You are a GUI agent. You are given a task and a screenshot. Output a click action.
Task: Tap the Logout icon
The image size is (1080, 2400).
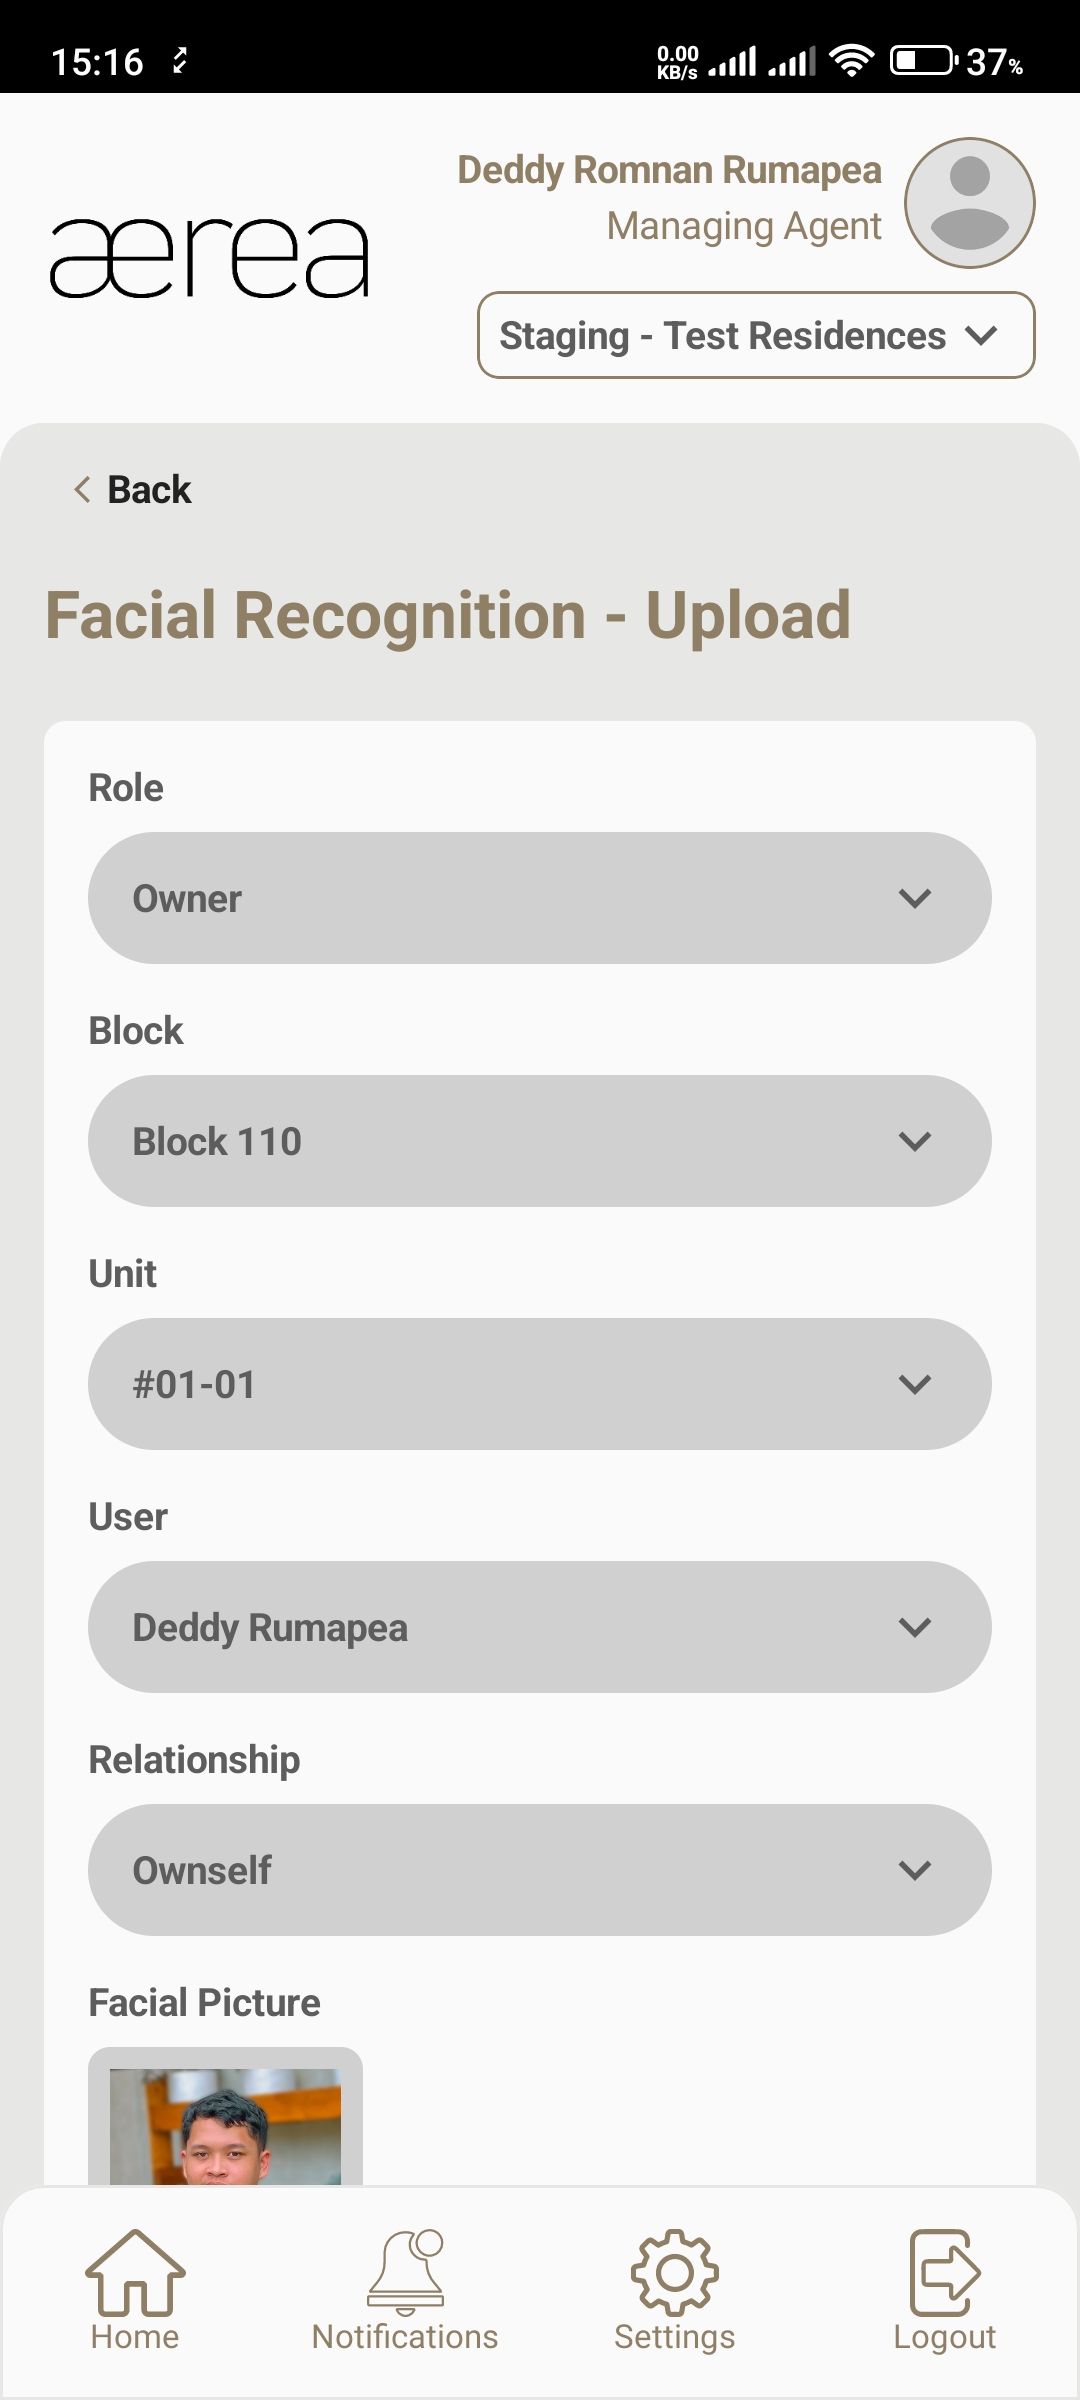(x=944, y=2272)
